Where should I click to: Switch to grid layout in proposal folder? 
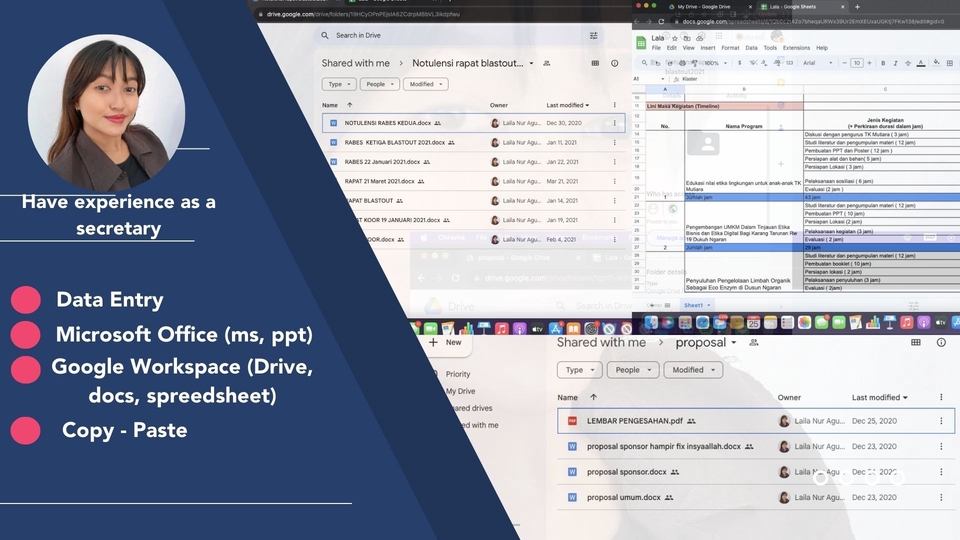coord(915,342)
